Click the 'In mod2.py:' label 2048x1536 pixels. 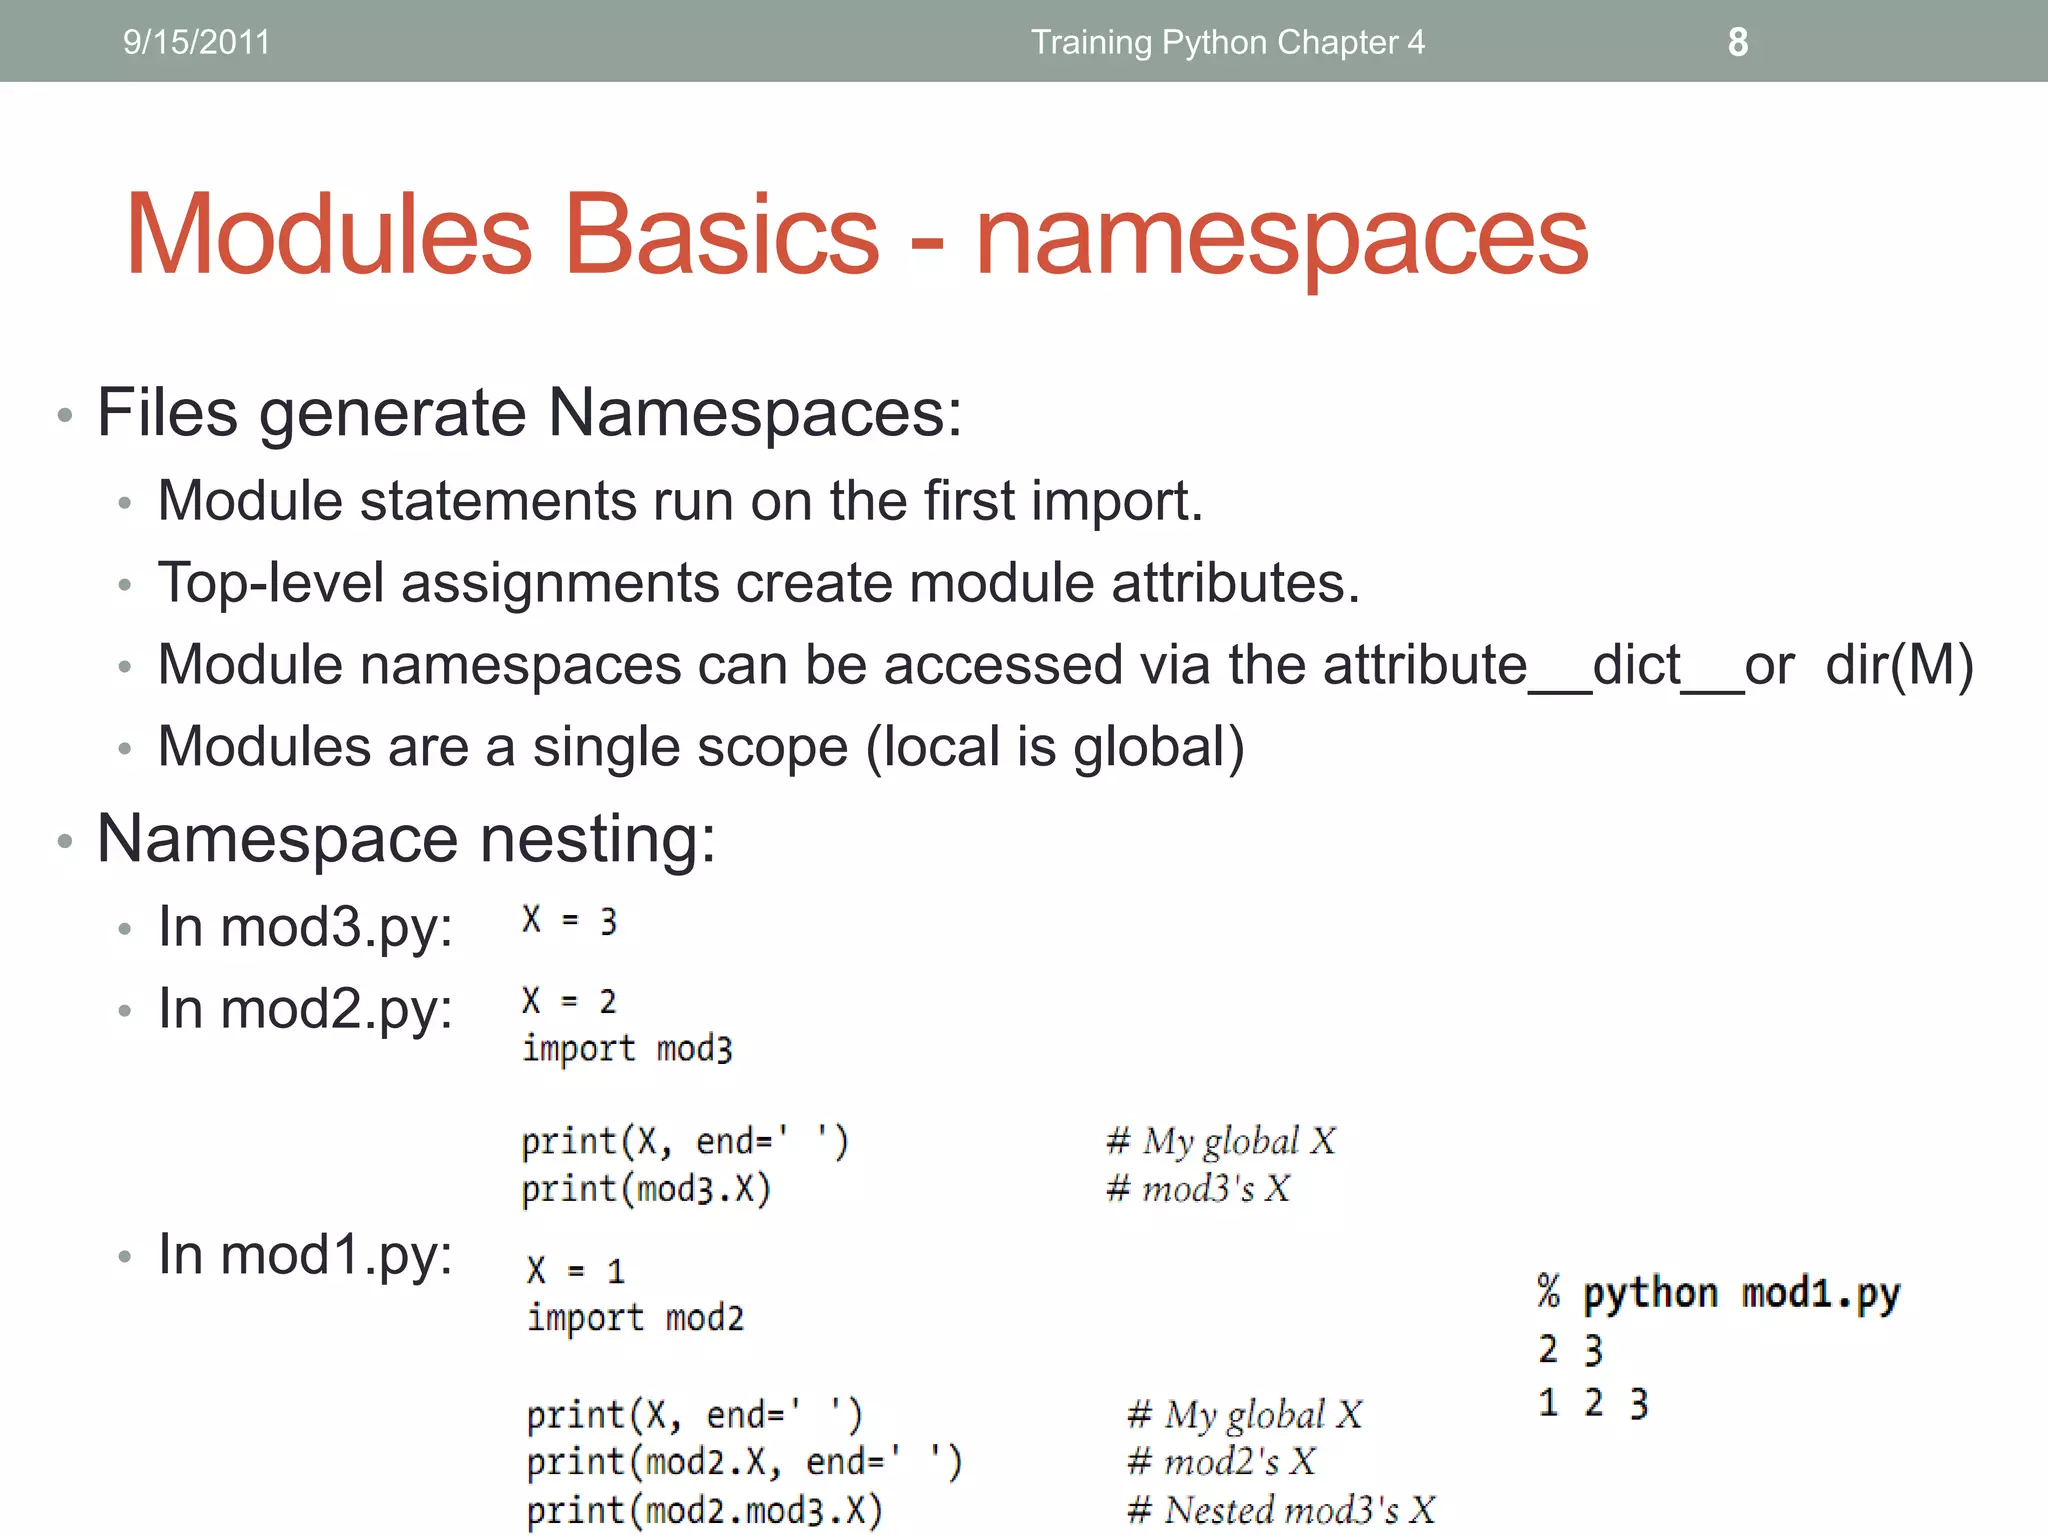(x=305, y=1009)
